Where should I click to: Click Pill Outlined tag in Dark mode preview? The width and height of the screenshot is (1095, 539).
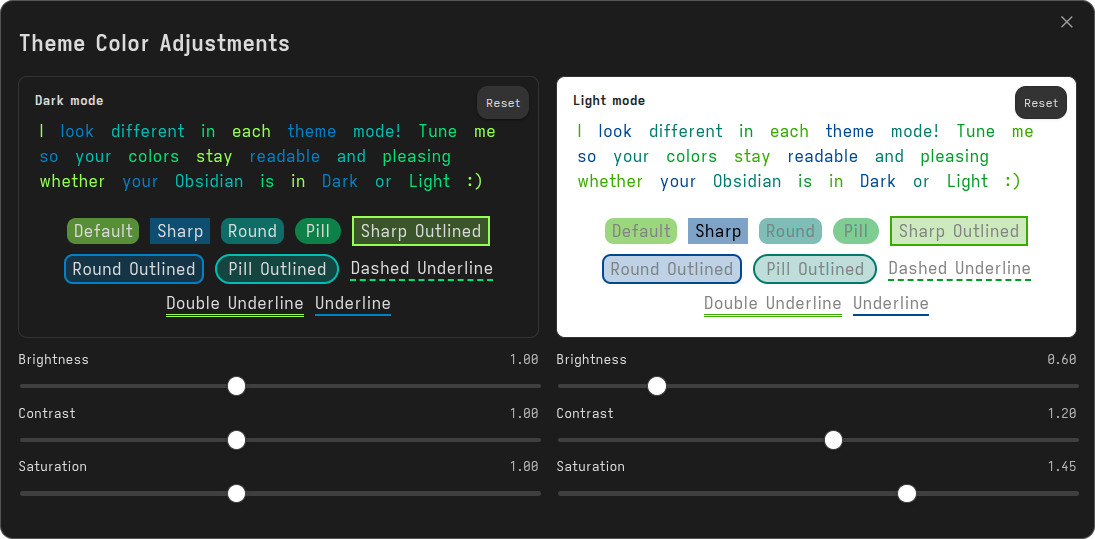pos(277,269)
